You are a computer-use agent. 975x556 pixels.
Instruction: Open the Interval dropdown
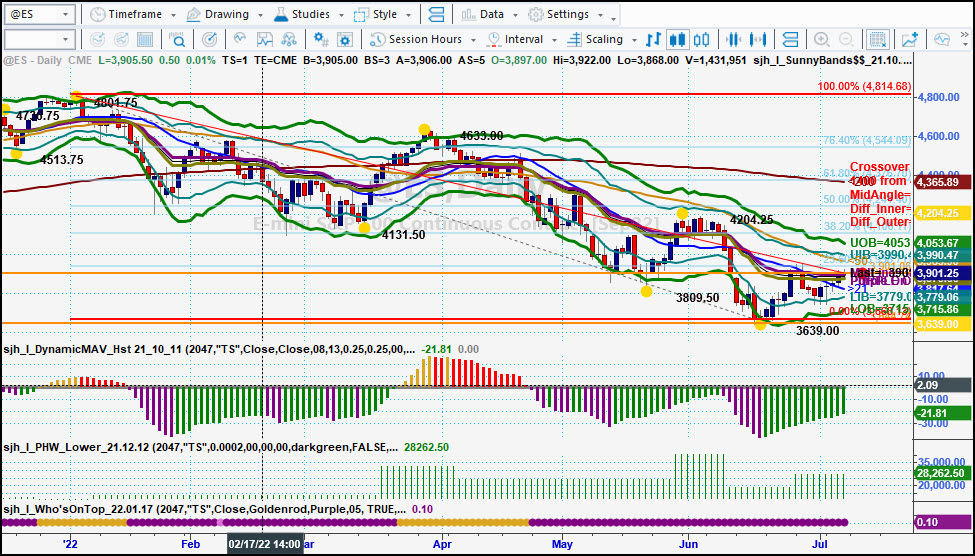pyautogui.click(x=523, y=40)
